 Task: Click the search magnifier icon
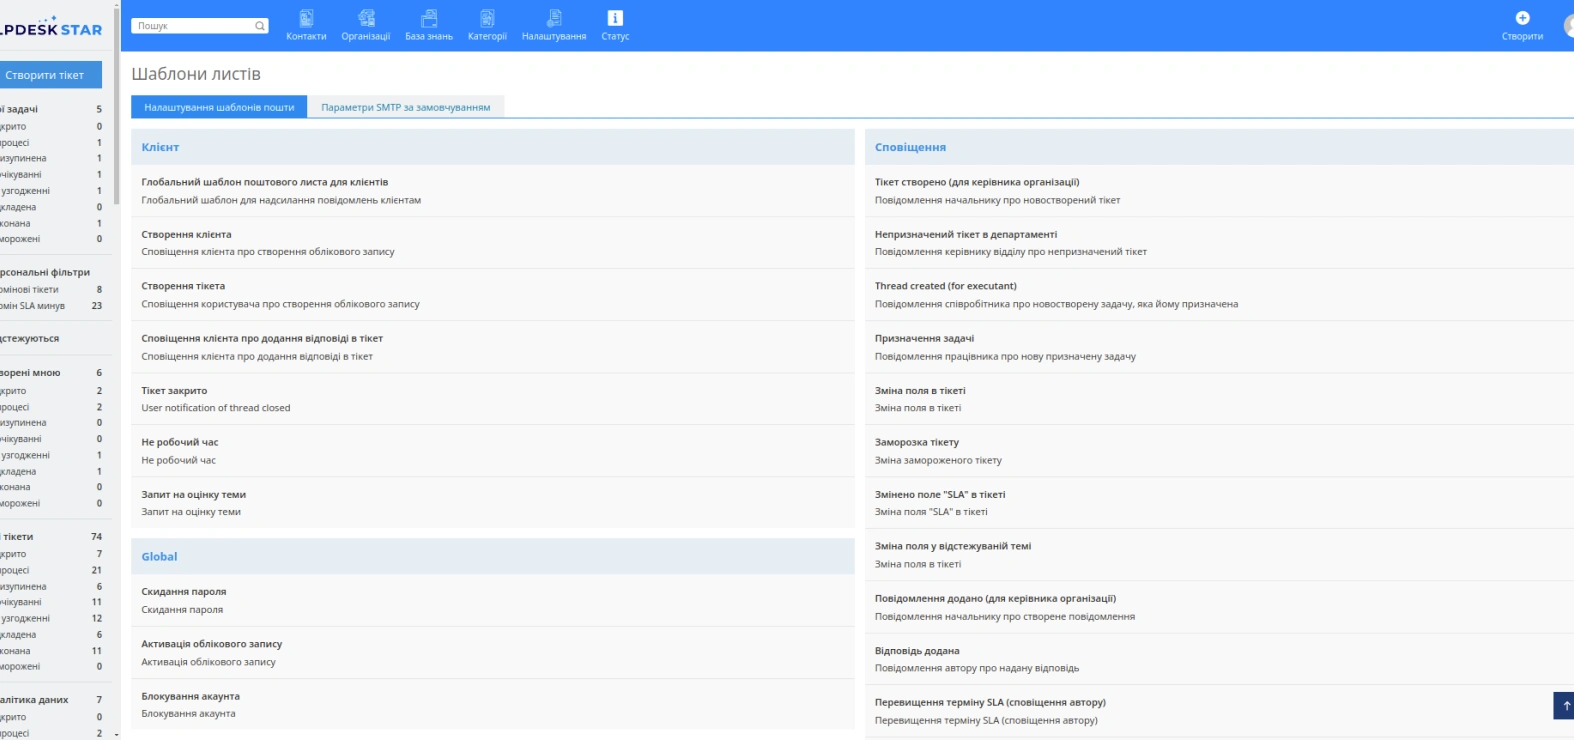260,26
